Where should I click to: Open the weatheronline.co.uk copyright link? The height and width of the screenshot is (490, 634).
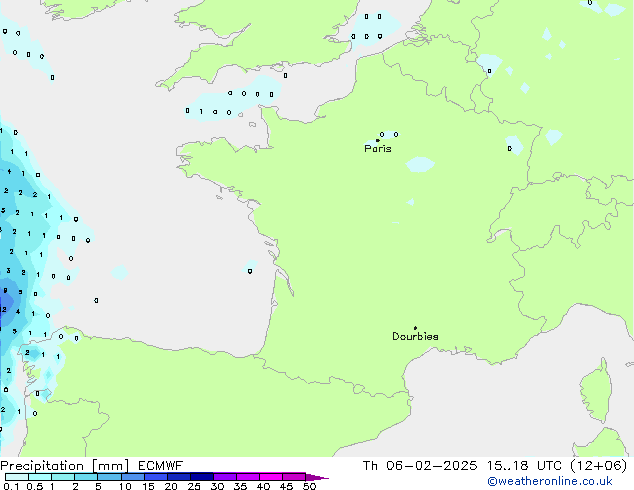coord(550,481)
